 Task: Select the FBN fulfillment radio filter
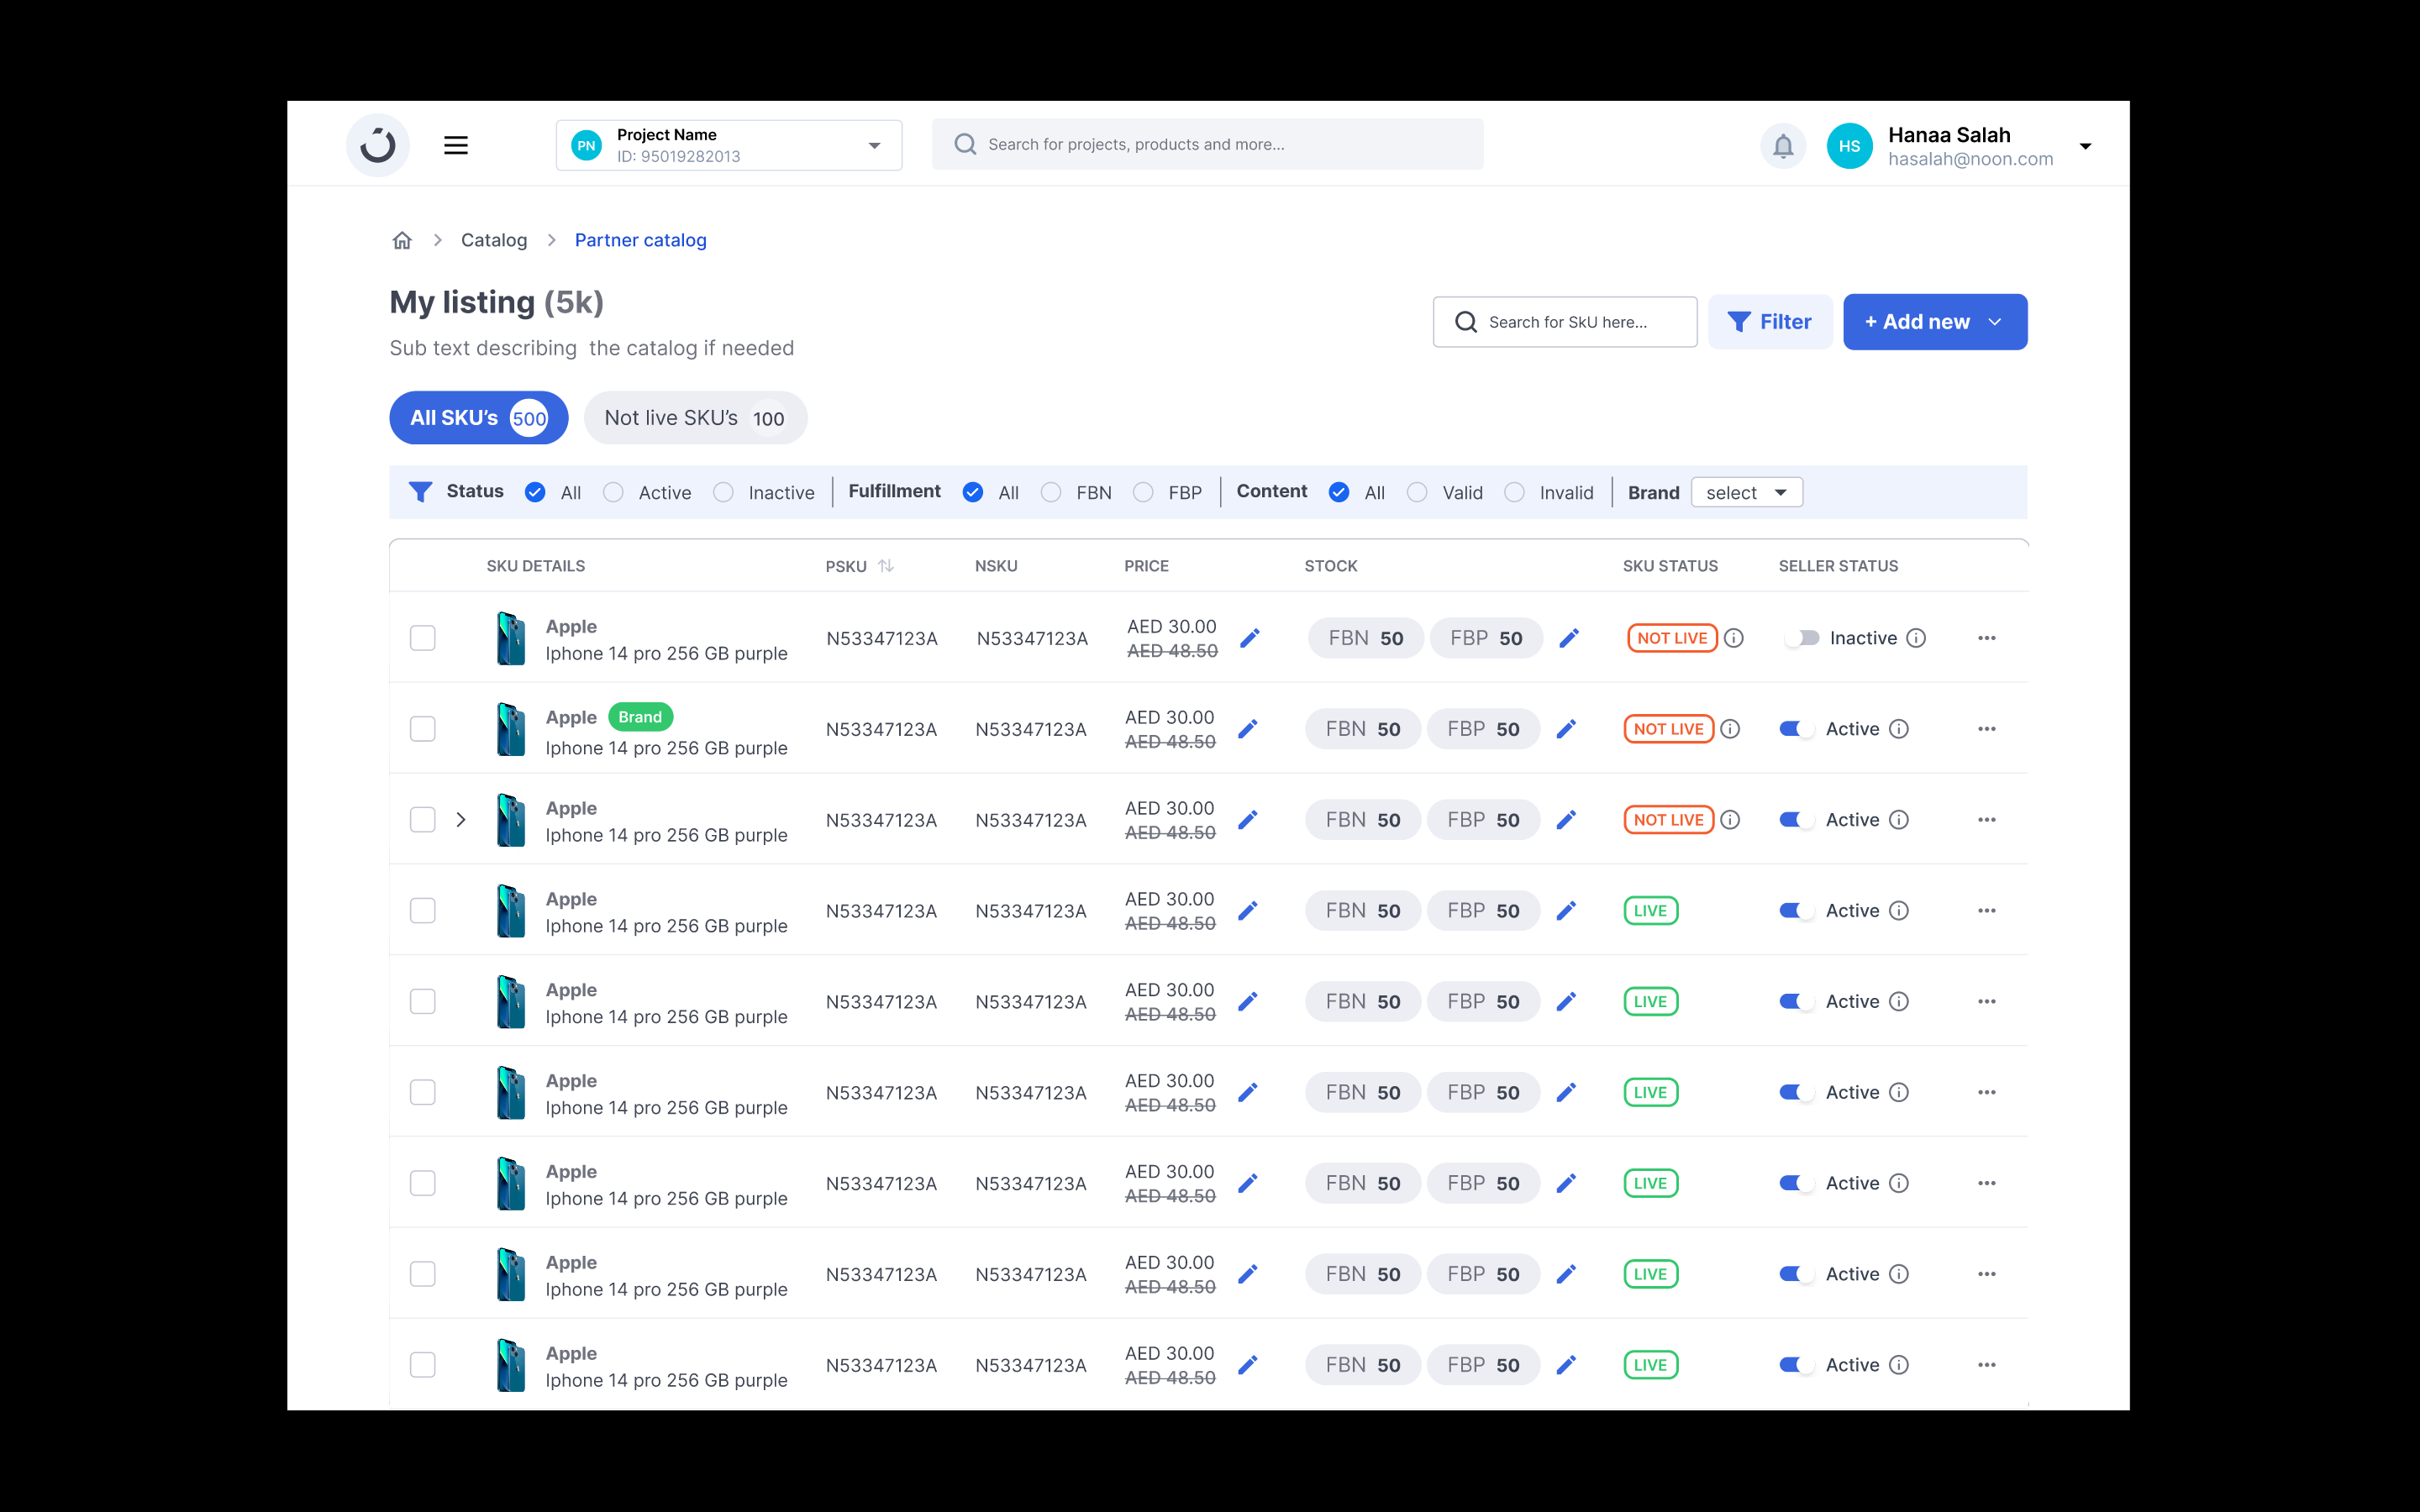pos(1051,492)
